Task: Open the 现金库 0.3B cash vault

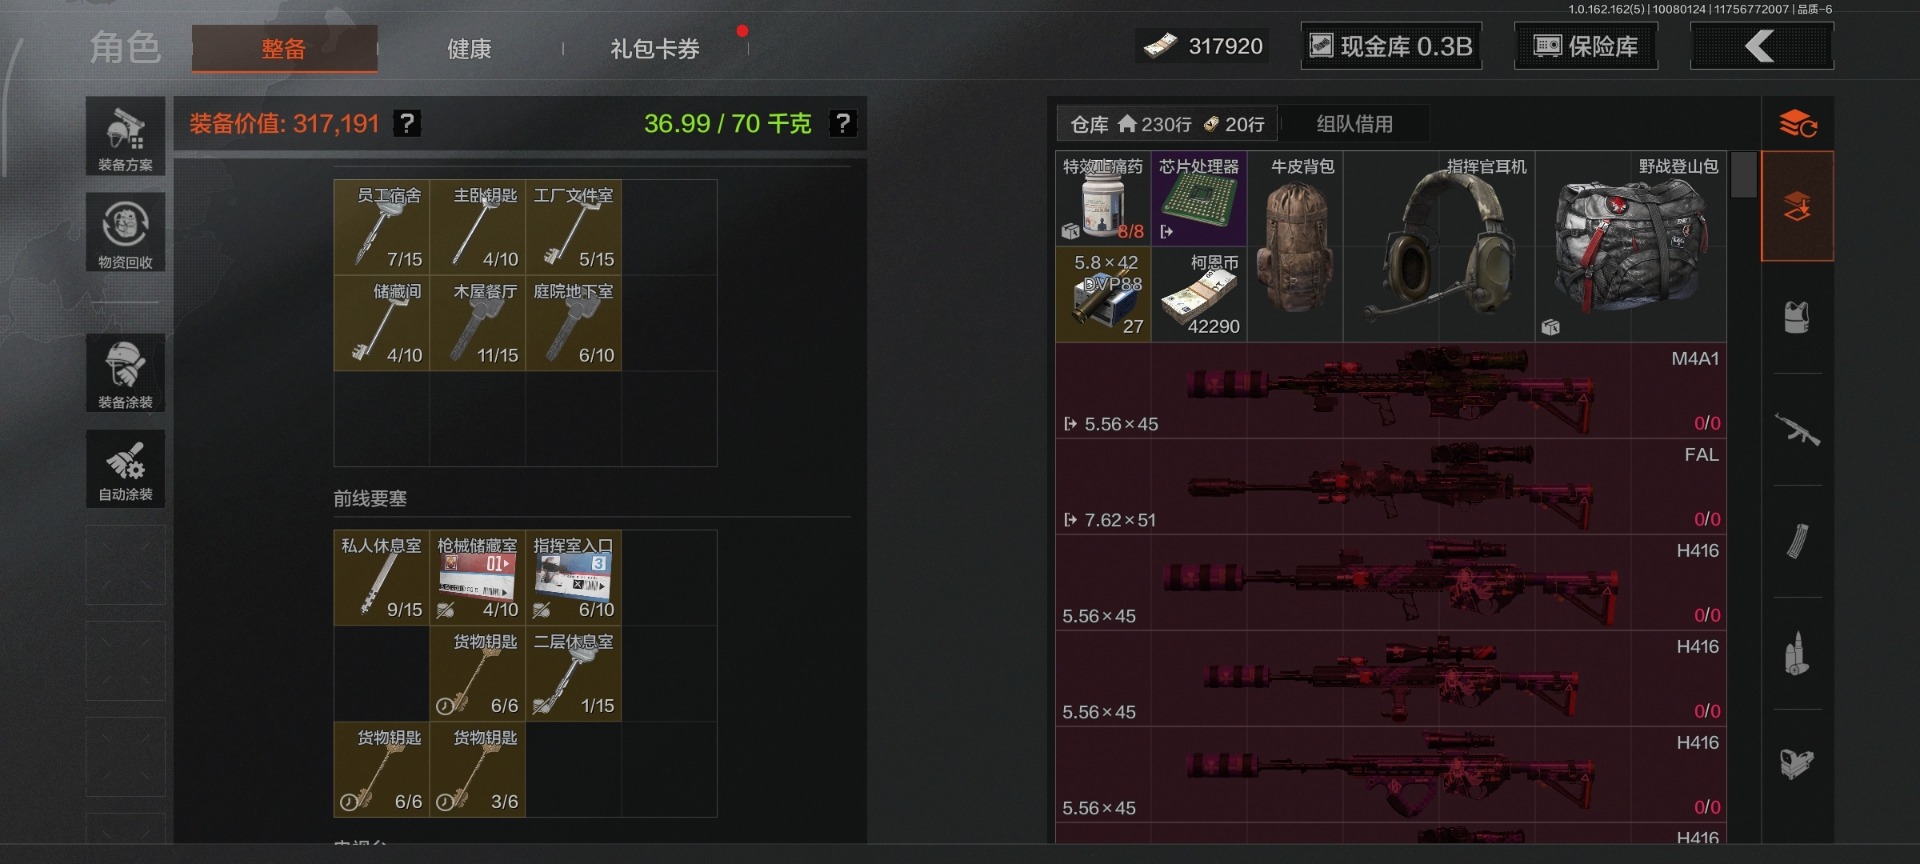Action: pos(1391,46)
